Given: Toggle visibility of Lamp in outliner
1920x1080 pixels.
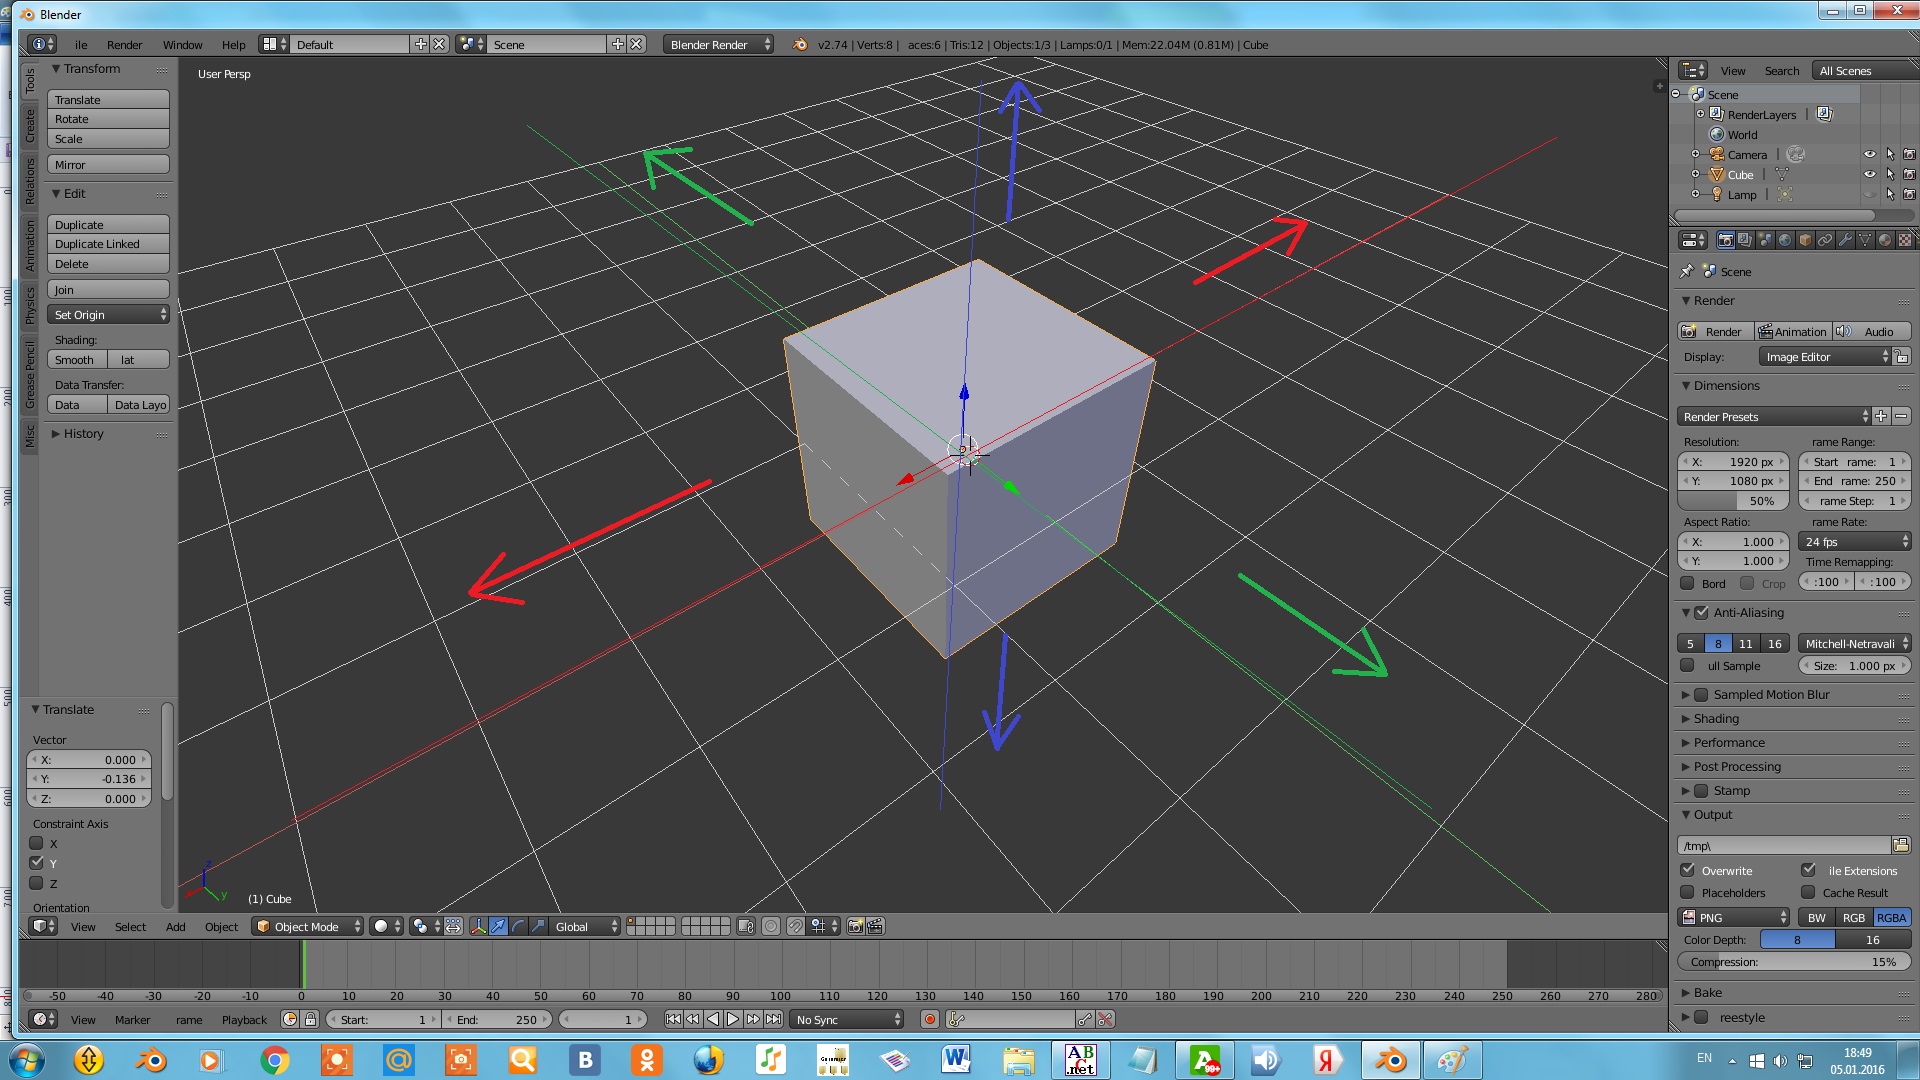Looking at the screenshot, I should (1869, 194).
